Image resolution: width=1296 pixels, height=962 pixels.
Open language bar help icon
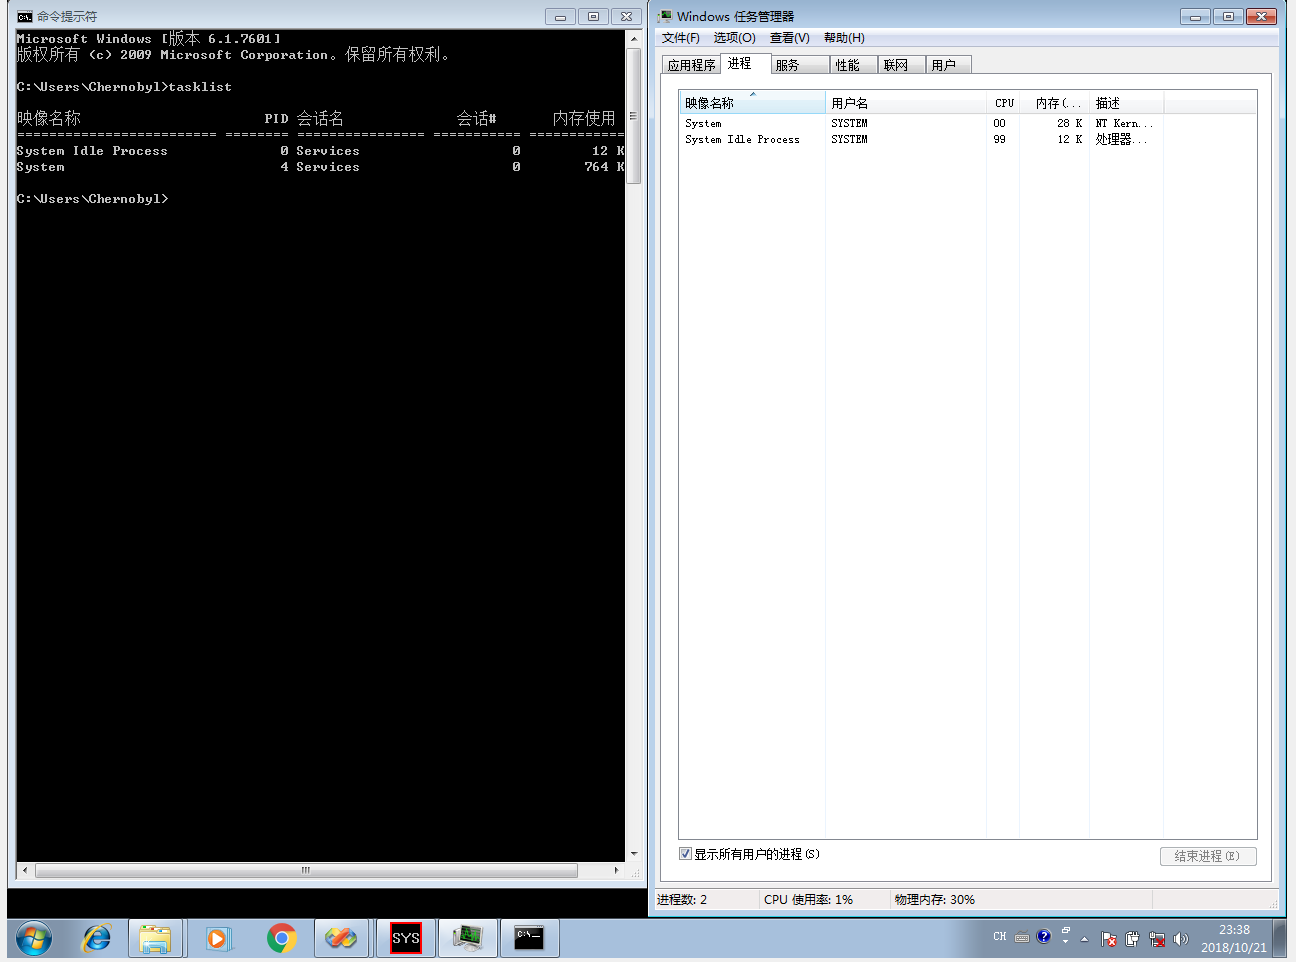(x=1044, y=937)
